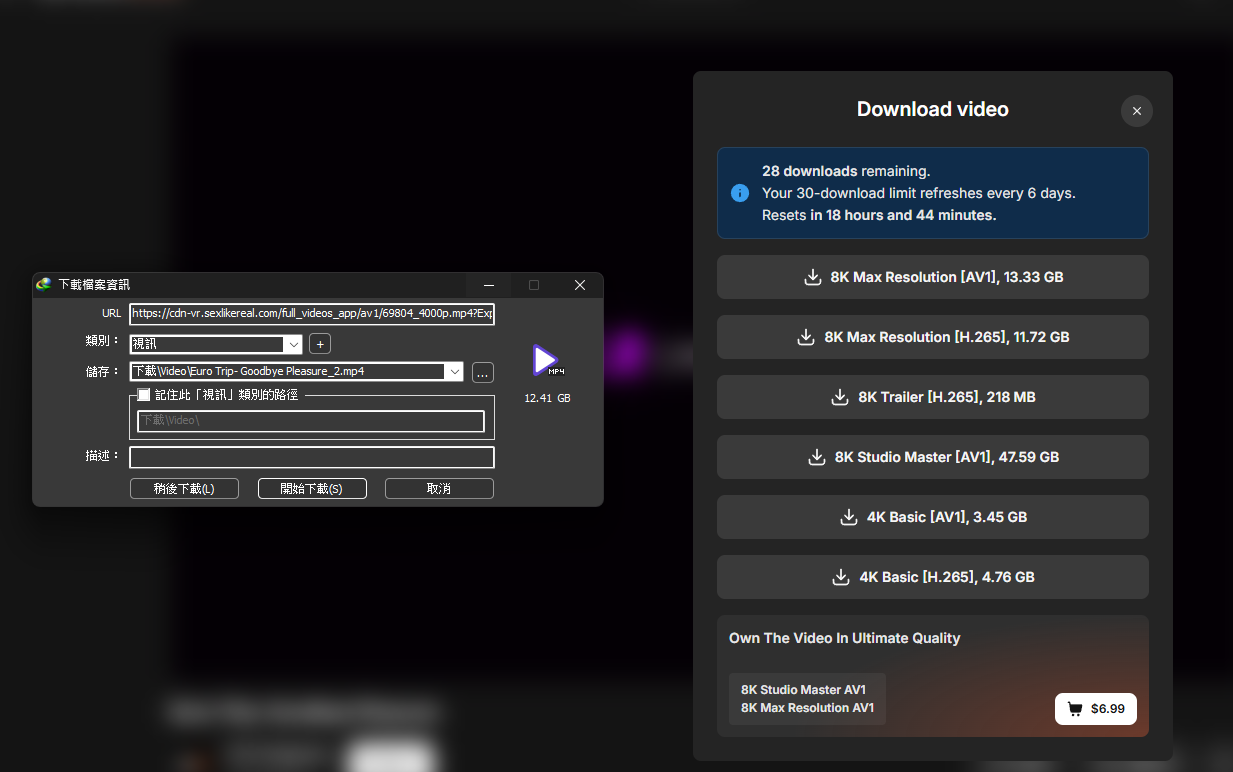This screenshot has width=1233, height=772.
Task: Click the 描述 description input field
Action: [x=312, y=457]
